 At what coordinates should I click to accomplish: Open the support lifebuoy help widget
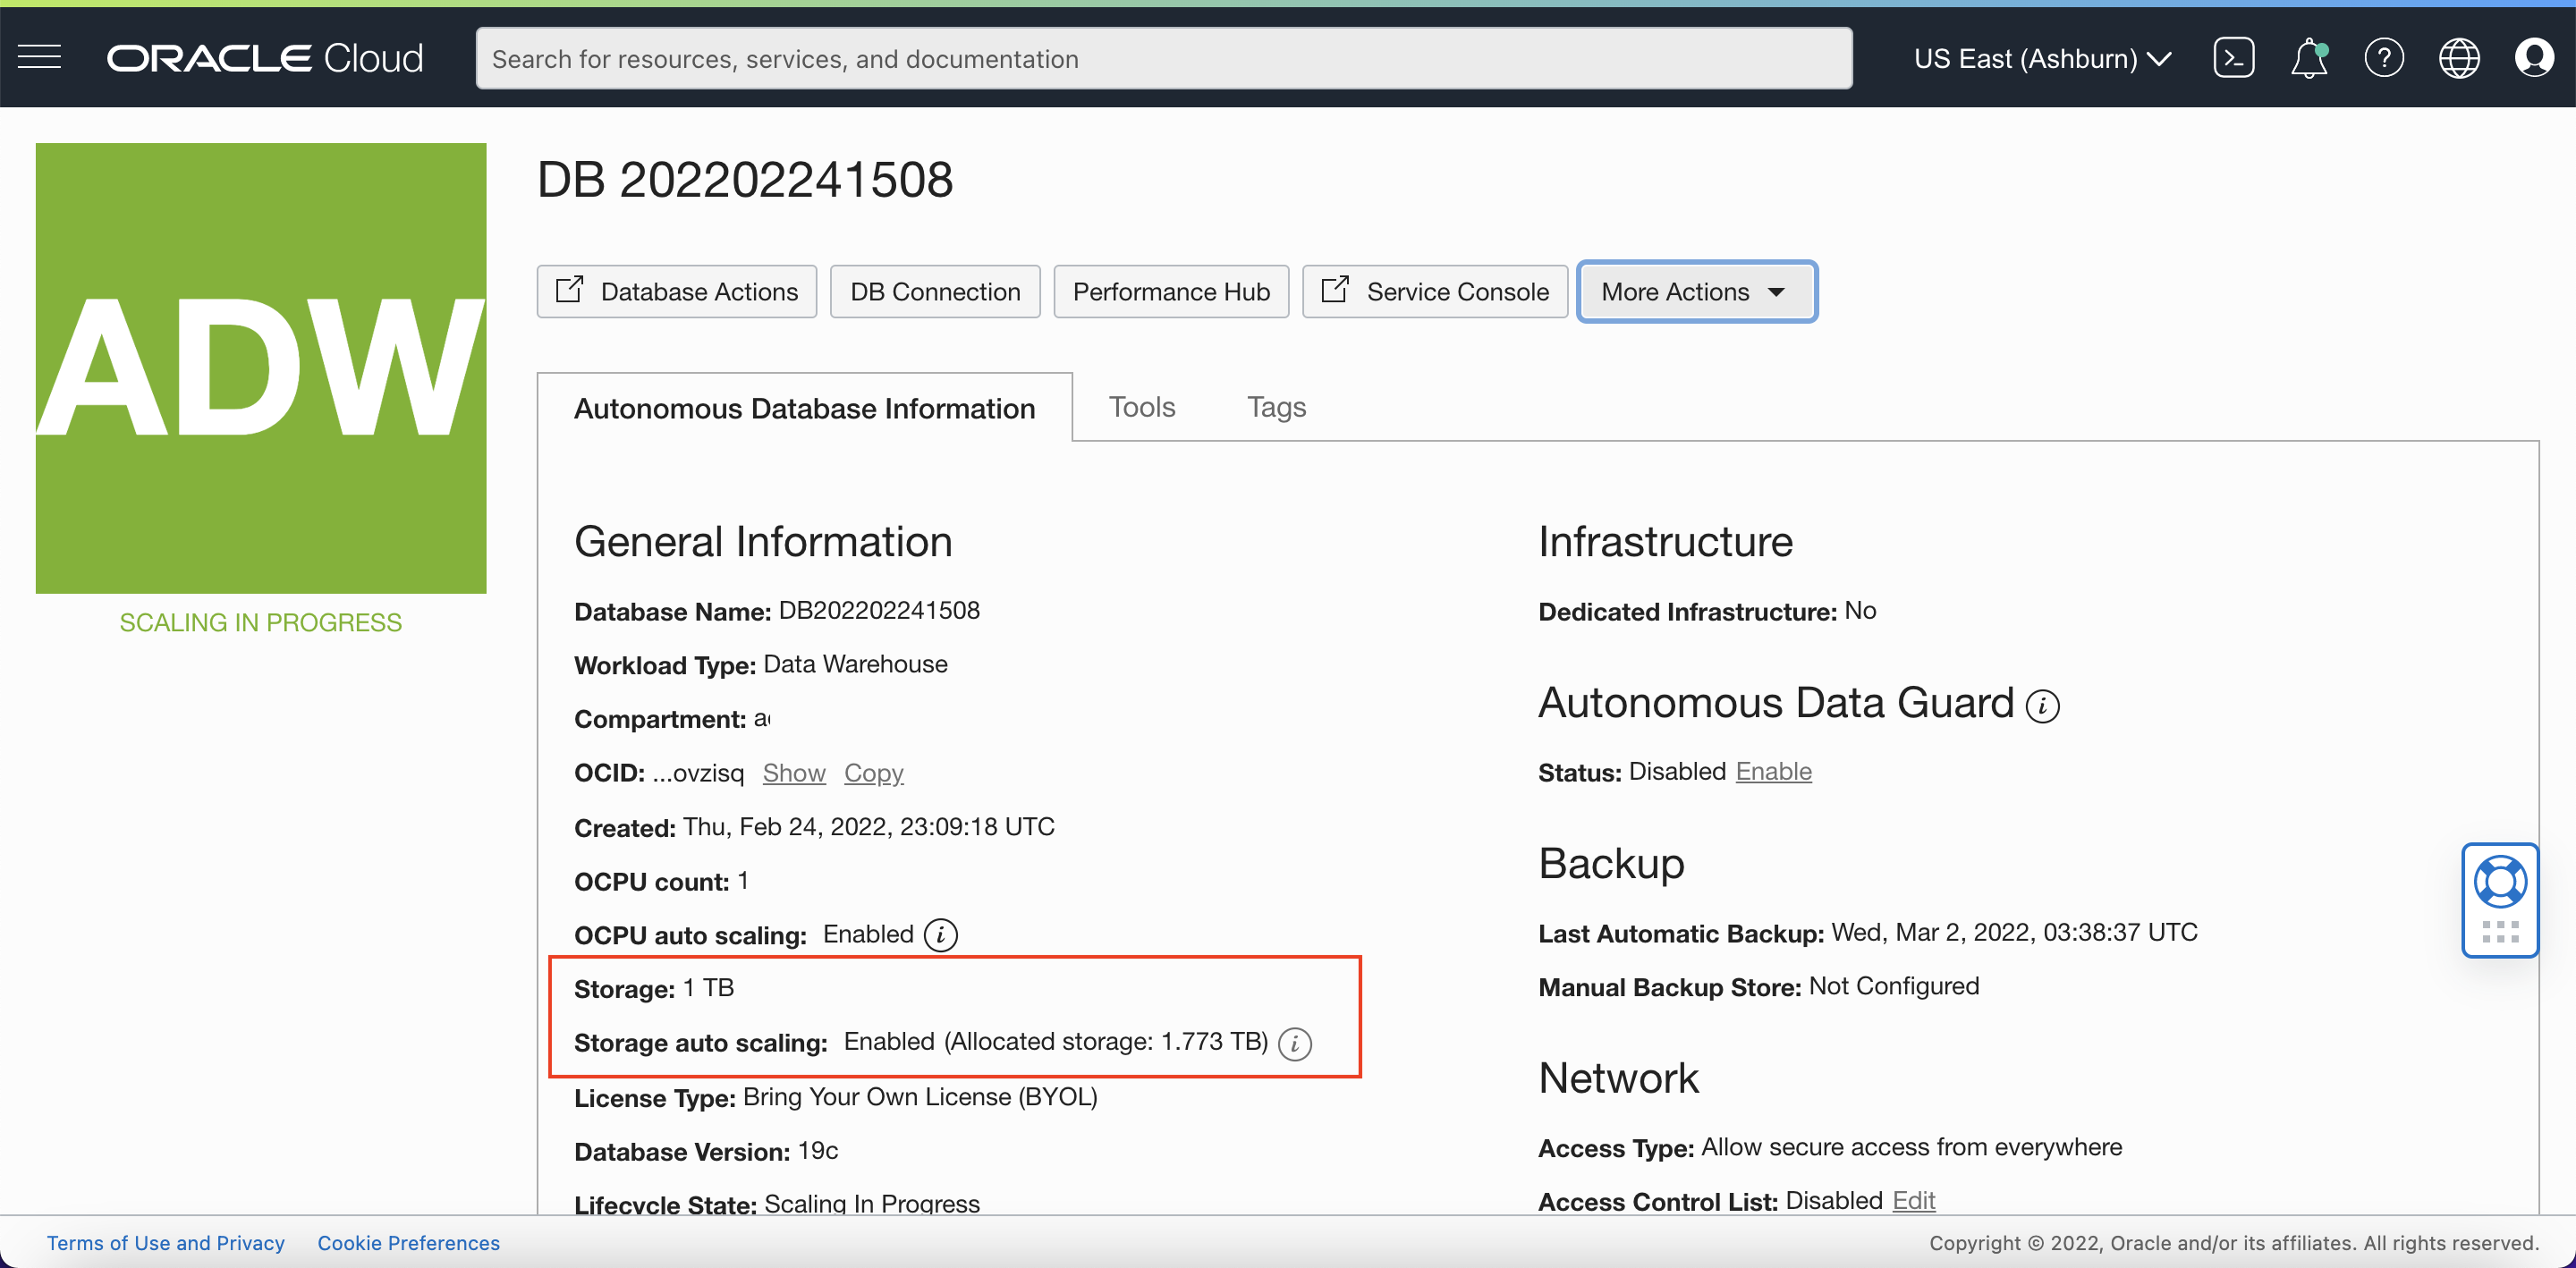pos(2499,882)
